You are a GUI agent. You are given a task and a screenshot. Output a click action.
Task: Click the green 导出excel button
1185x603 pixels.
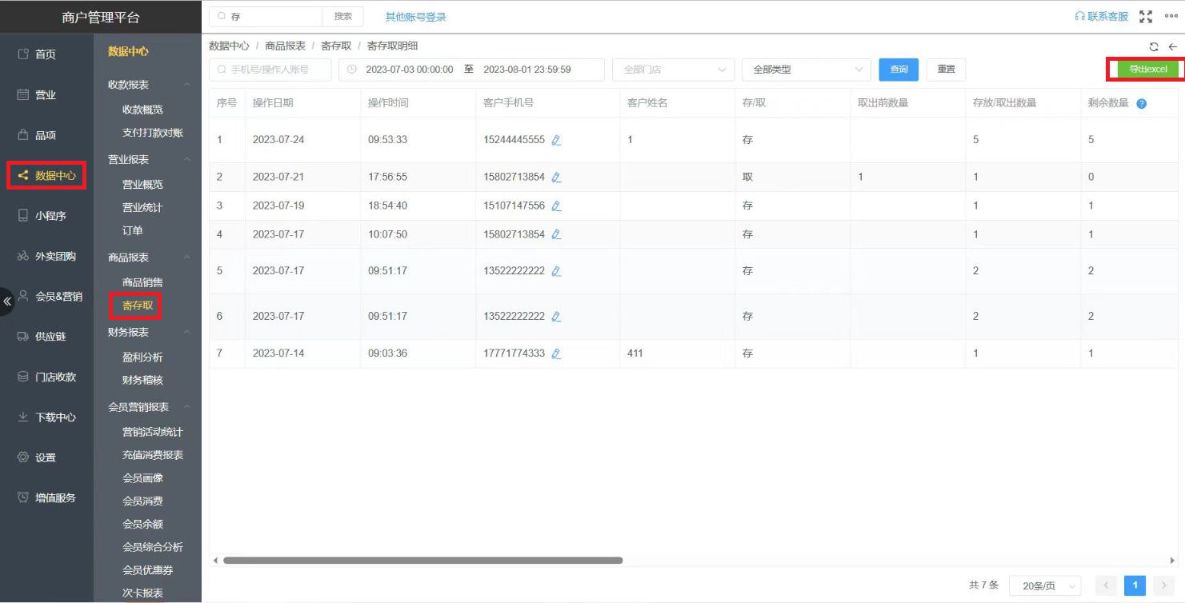click(x=1147, y=69)
